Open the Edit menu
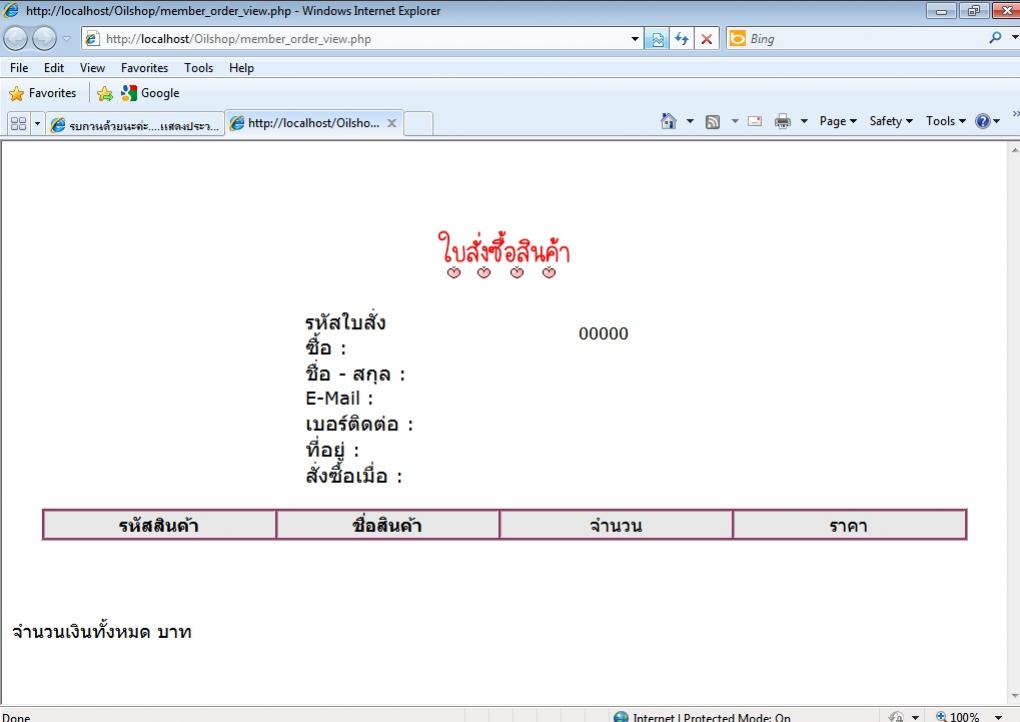1020x722 pixels. 54,68
